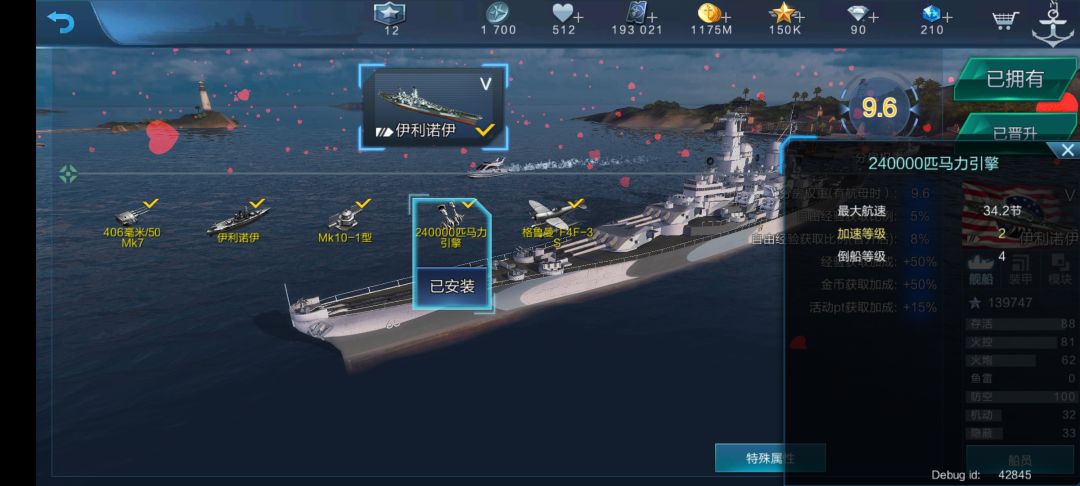The image size is (1080, 486).
Task: Open the shopping cart store
Action: pyautogui.click(x=1006, y=20)
